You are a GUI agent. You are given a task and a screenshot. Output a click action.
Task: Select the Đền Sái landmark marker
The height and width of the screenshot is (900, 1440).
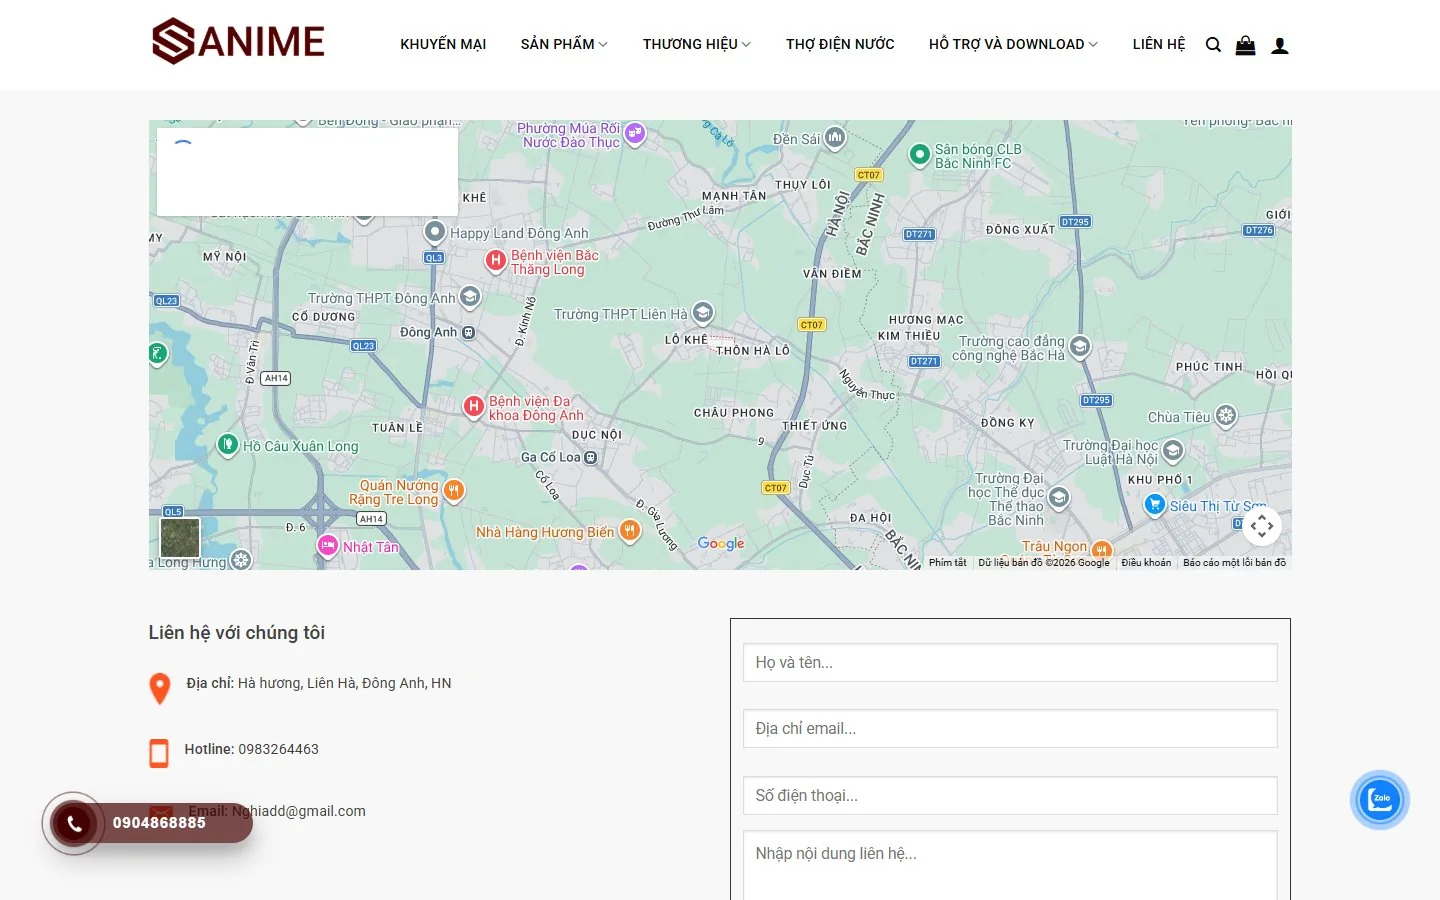pos(835,138)
